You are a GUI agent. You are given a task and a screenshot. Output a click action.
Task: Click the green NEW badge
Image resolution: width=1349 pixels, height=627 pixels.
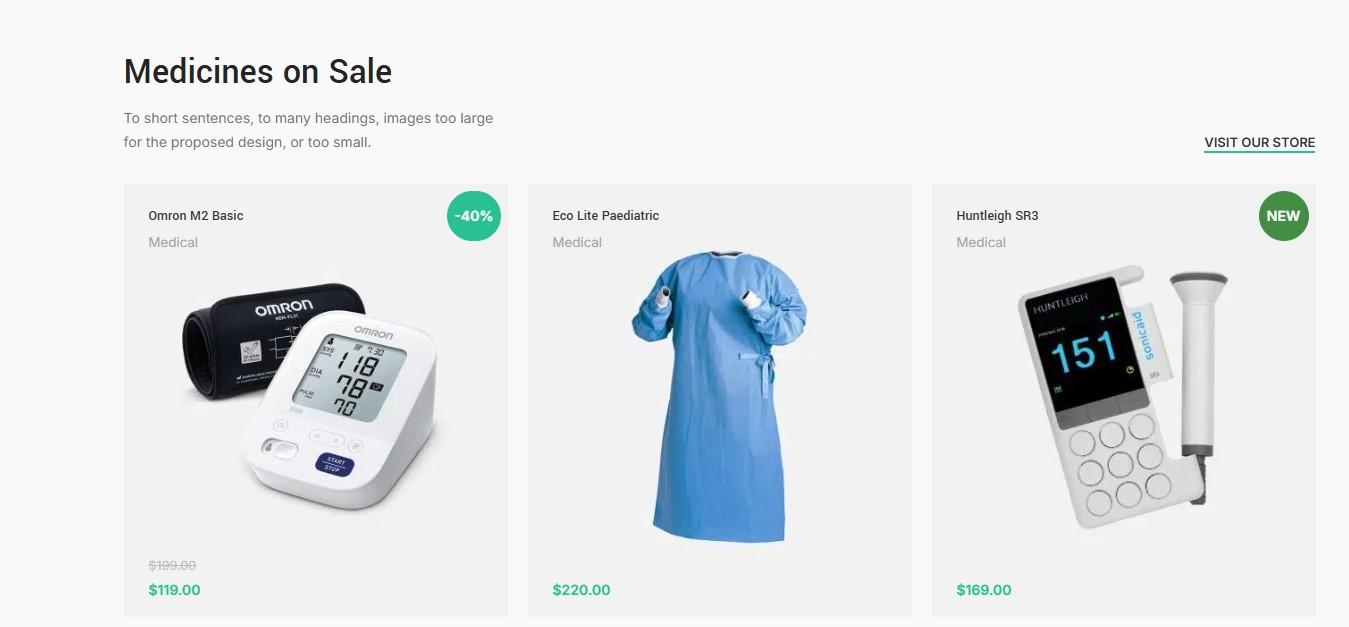pos(1283,215)
